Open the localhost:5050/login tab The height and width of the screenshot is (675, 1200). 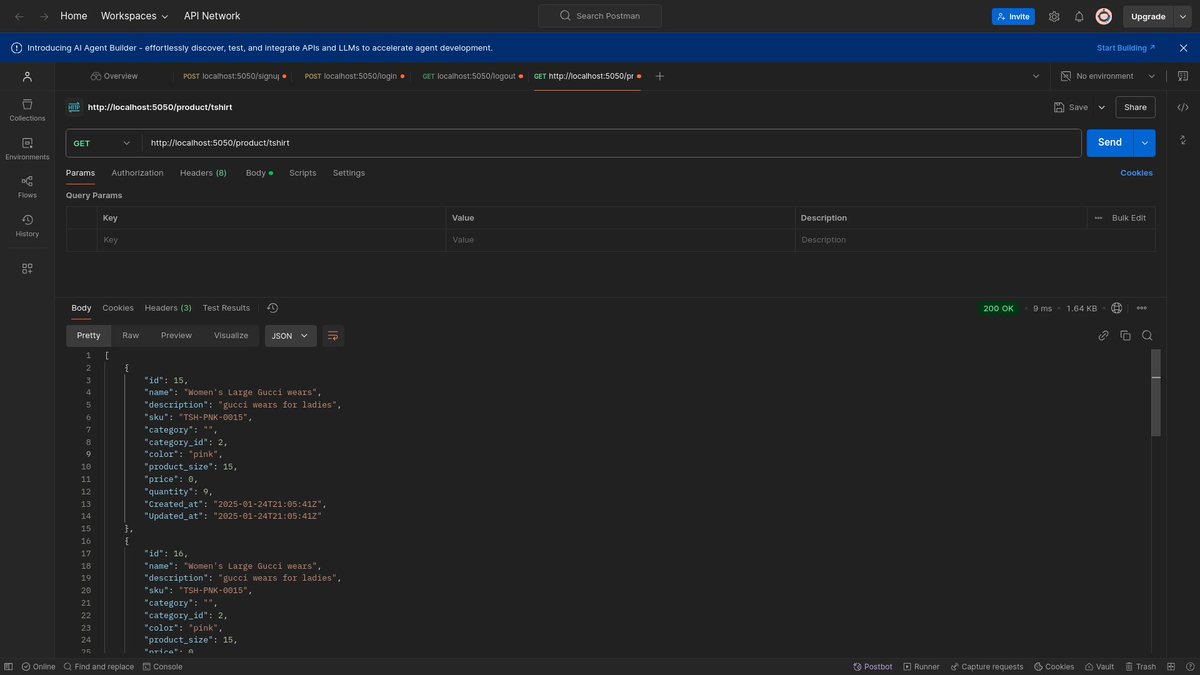point(354,76)
